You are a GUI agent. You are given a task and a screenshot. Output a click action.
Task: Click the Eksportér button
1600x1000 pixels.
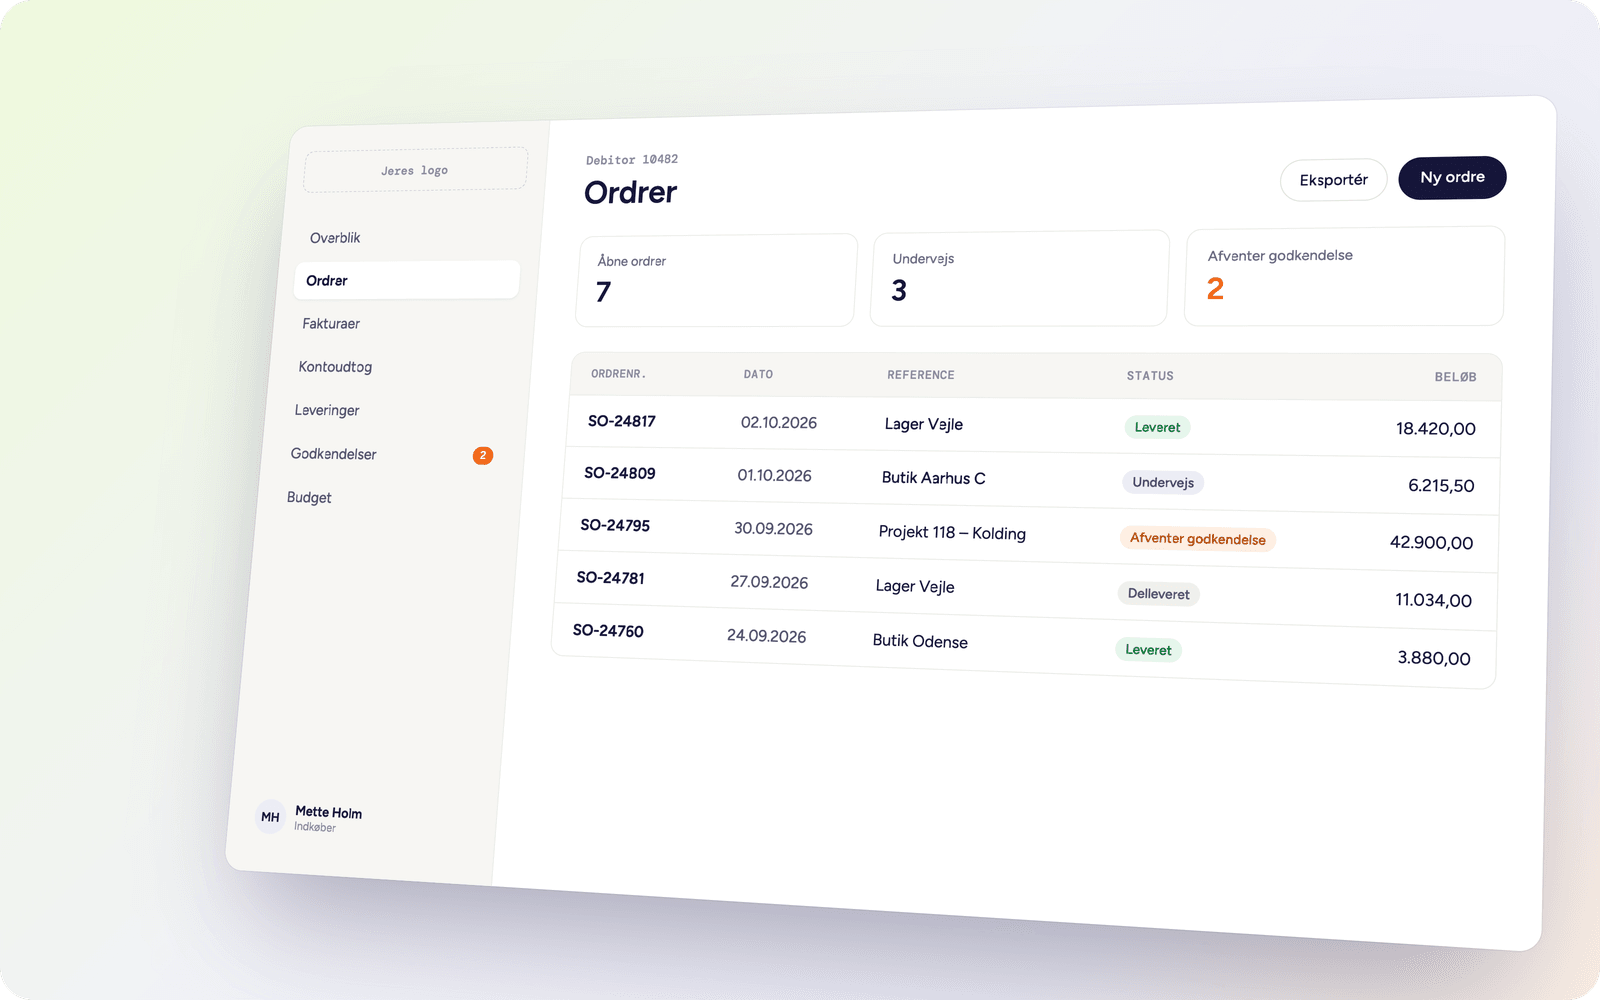[1333, 180]
